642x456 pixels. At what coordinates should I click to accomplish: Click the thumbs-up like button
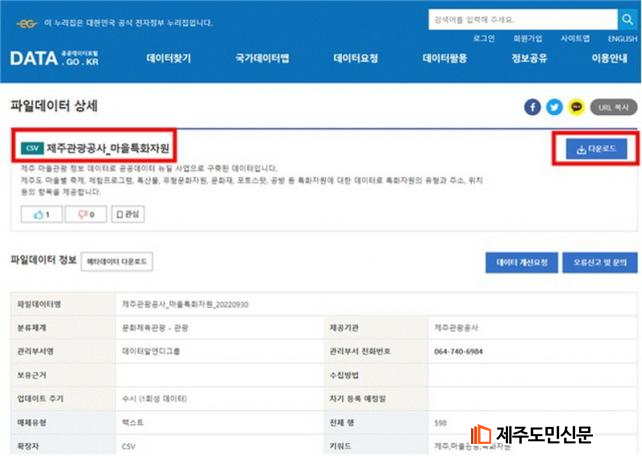pos(42,214)
